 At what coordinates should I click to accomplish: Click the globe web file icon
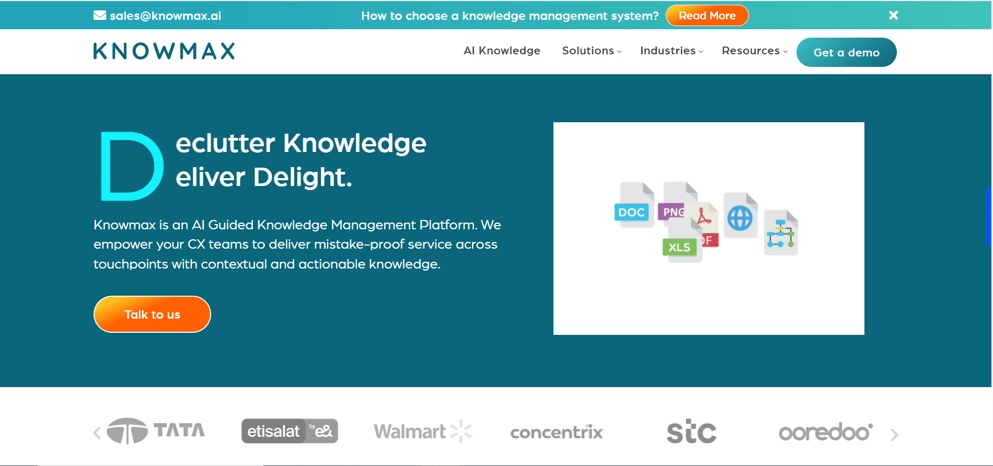[x=741, y=217]
